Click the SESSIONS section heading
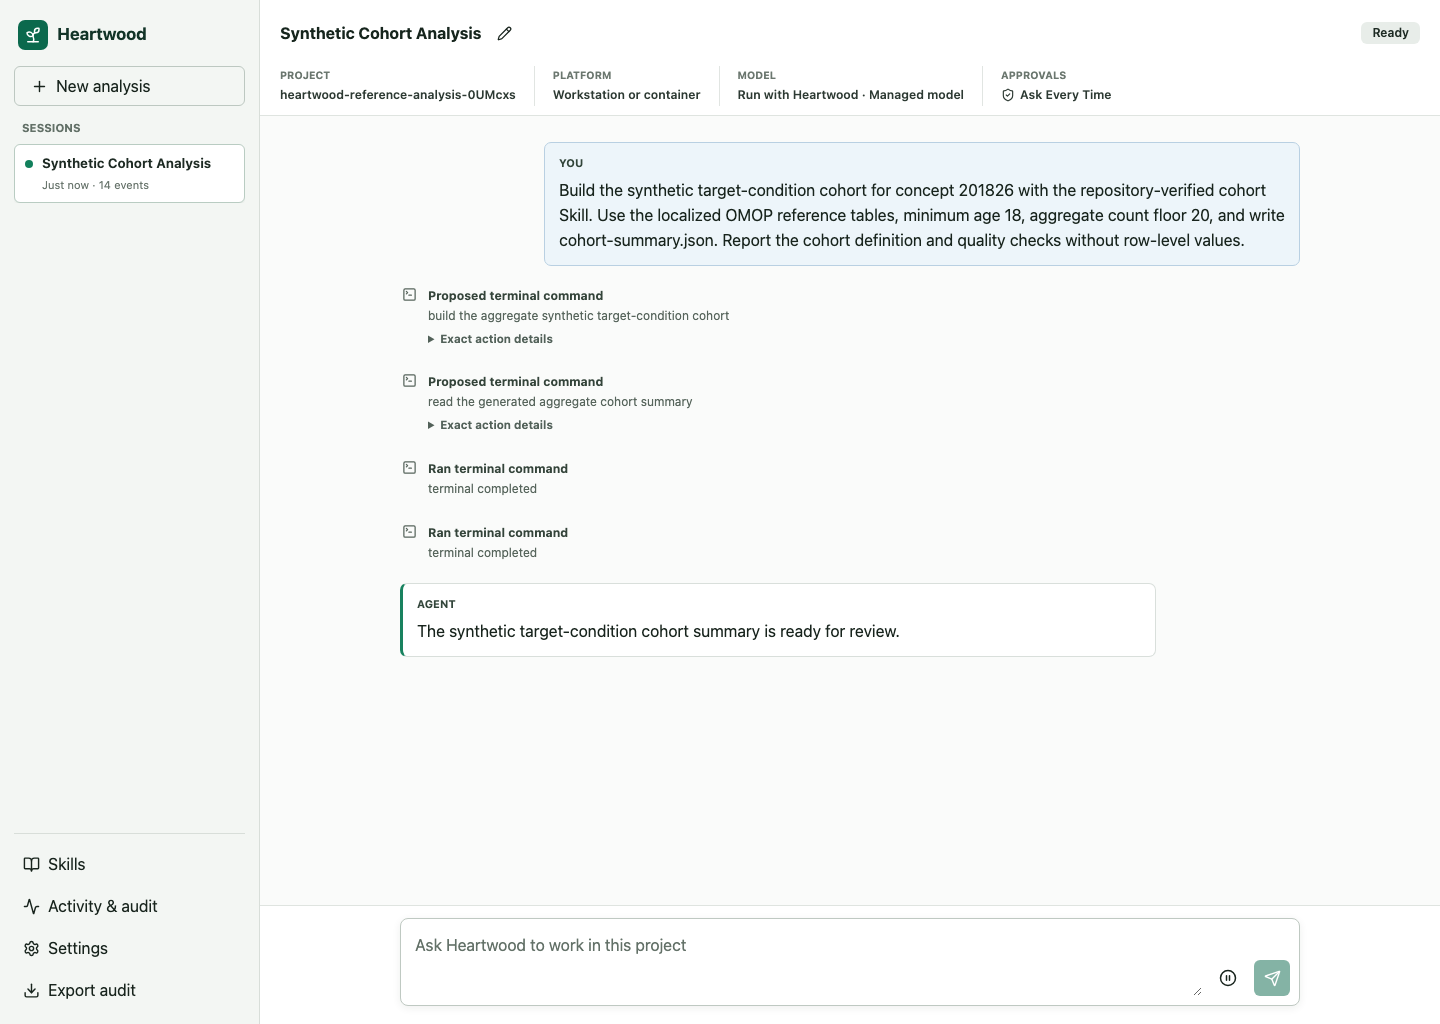 pyautogui.click(x=51, y=128)
